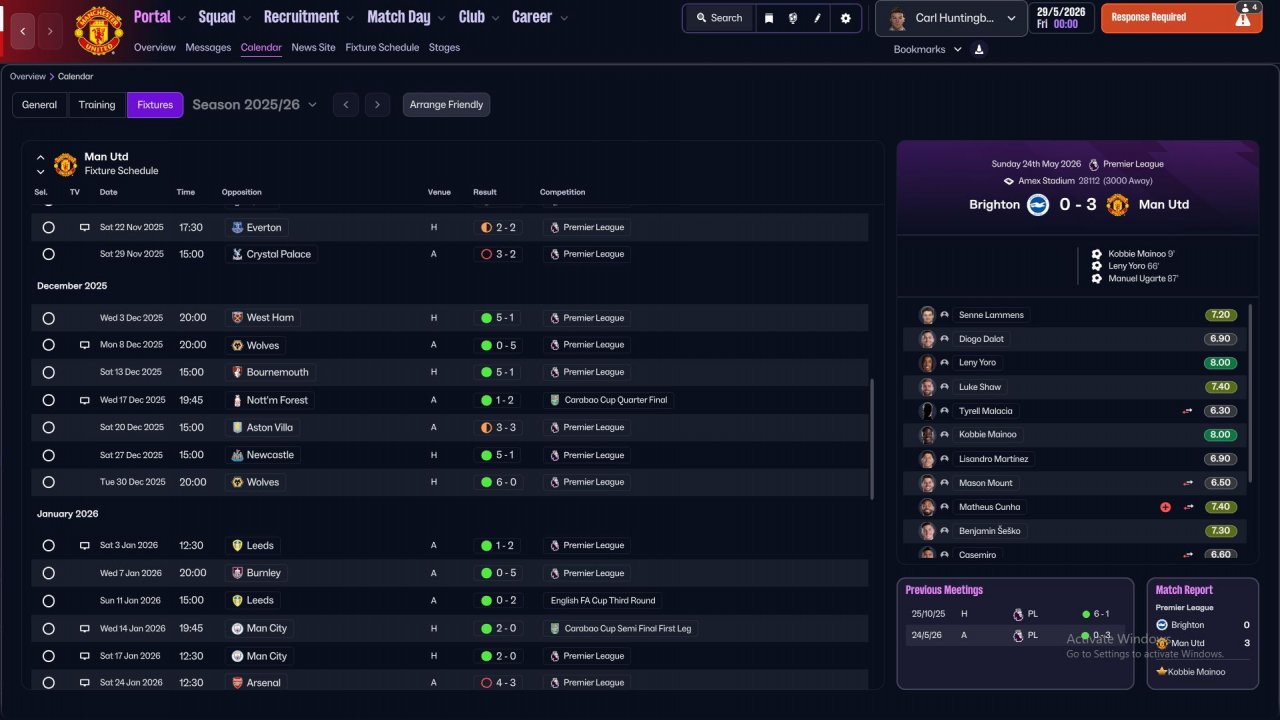The width and height of the screenshot is (1280, 720).
Task: Click the substitution icon on Mason Mount row
Action: (x=1188, y=483)
